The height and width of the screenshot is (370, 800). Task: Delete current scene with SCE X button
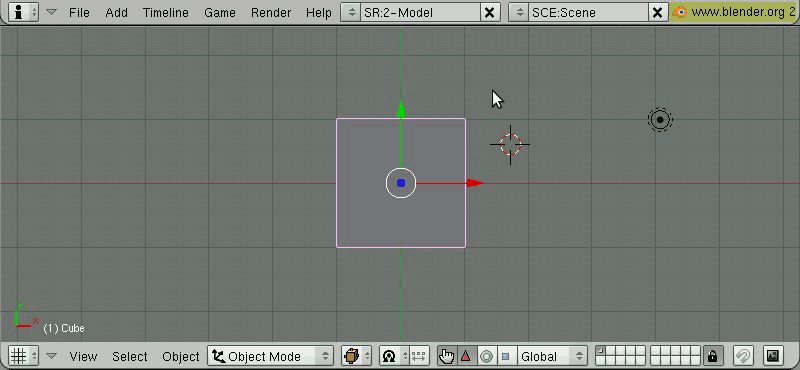click(658, 12)
